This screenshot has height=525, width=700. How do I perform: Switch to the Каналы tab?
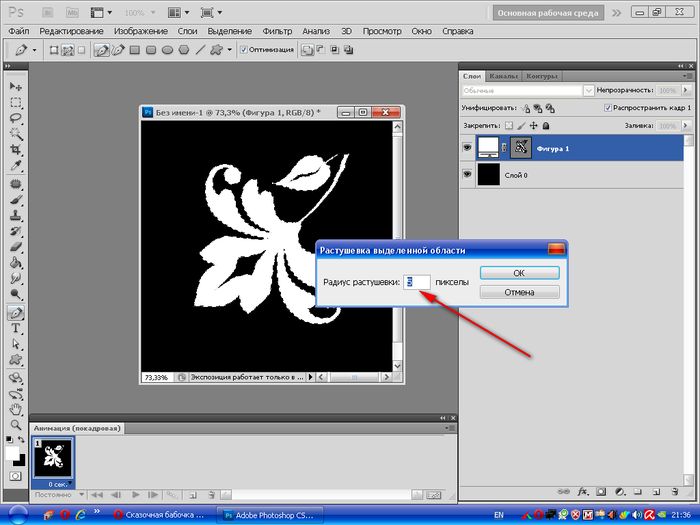[x=503, y=76]
